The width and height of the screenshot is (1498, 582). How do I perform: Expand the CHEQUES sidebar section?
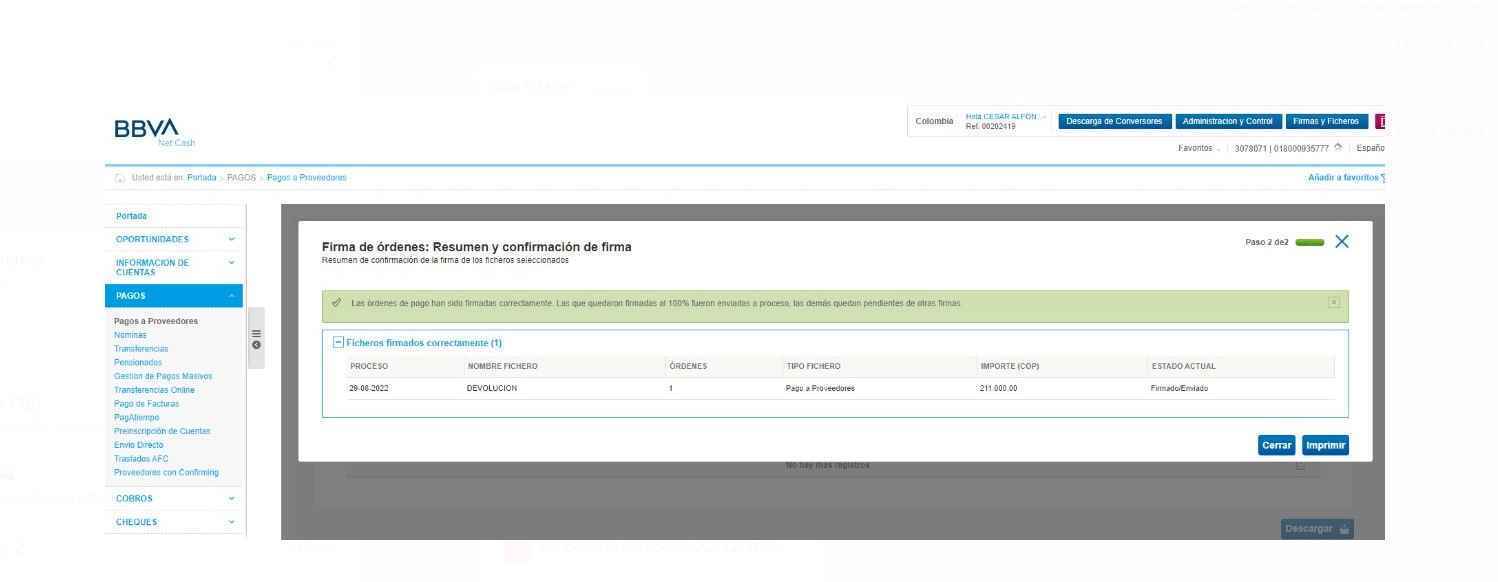(x=232, y=522)
